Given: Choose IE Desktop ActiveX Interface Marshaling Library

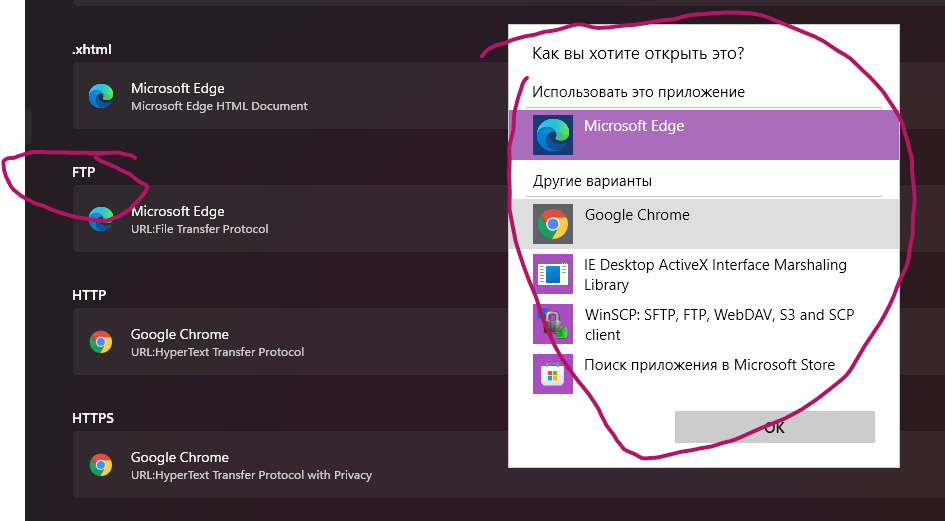Looking at the screenshot, I should click(704, 274).
